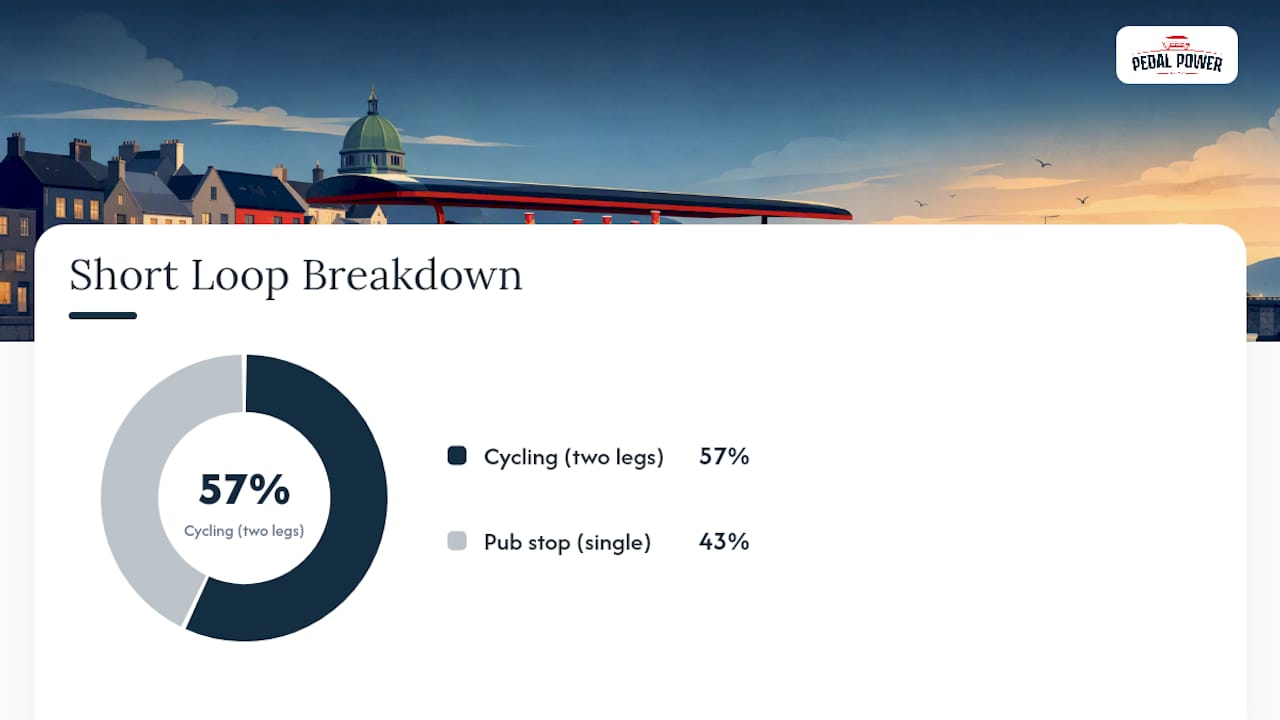Viewport: 1280px width, 720px height.
Task: Click the 57% value in the legend row
Action: pyautogui.click(x=724, y=456)
